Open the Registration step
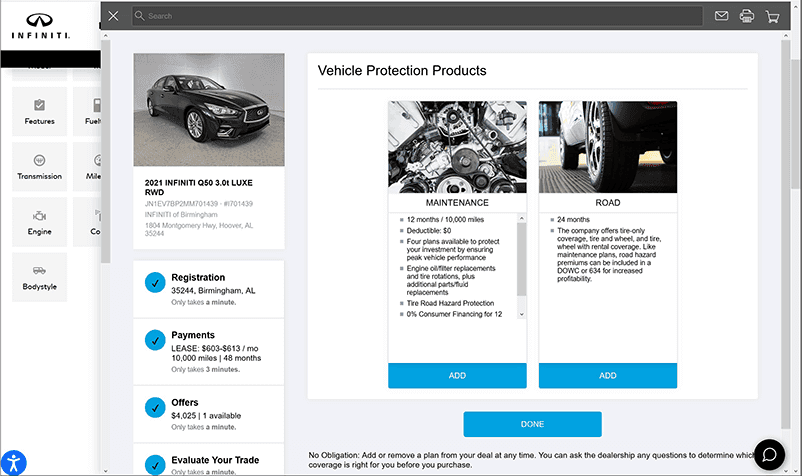Screen dimensions: 802x476 tap(209, 289)
